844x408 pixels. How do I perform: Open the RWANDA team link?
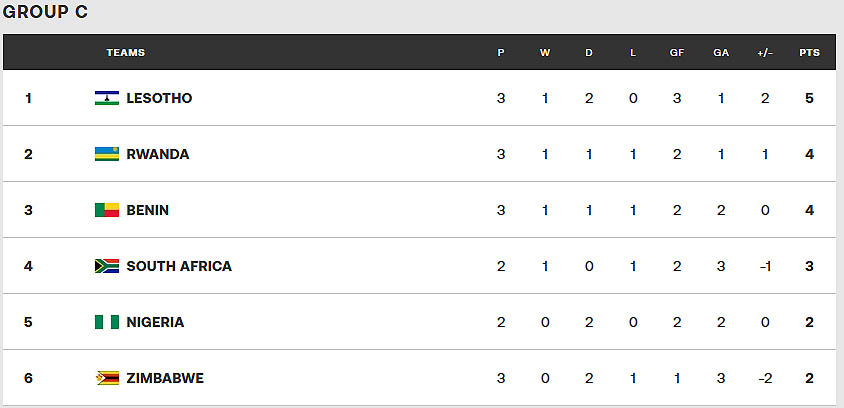pyautogui.click(x=158, y=154)
